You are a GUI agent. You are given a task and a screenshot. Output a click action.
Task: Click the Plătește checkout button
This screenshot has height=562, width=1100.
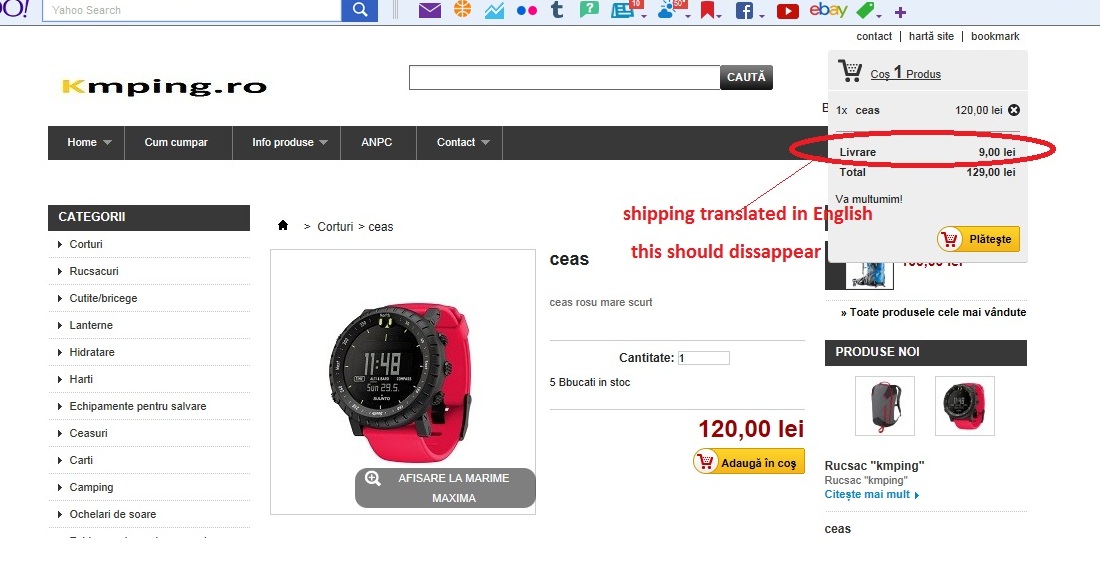(x=979, y=239)
